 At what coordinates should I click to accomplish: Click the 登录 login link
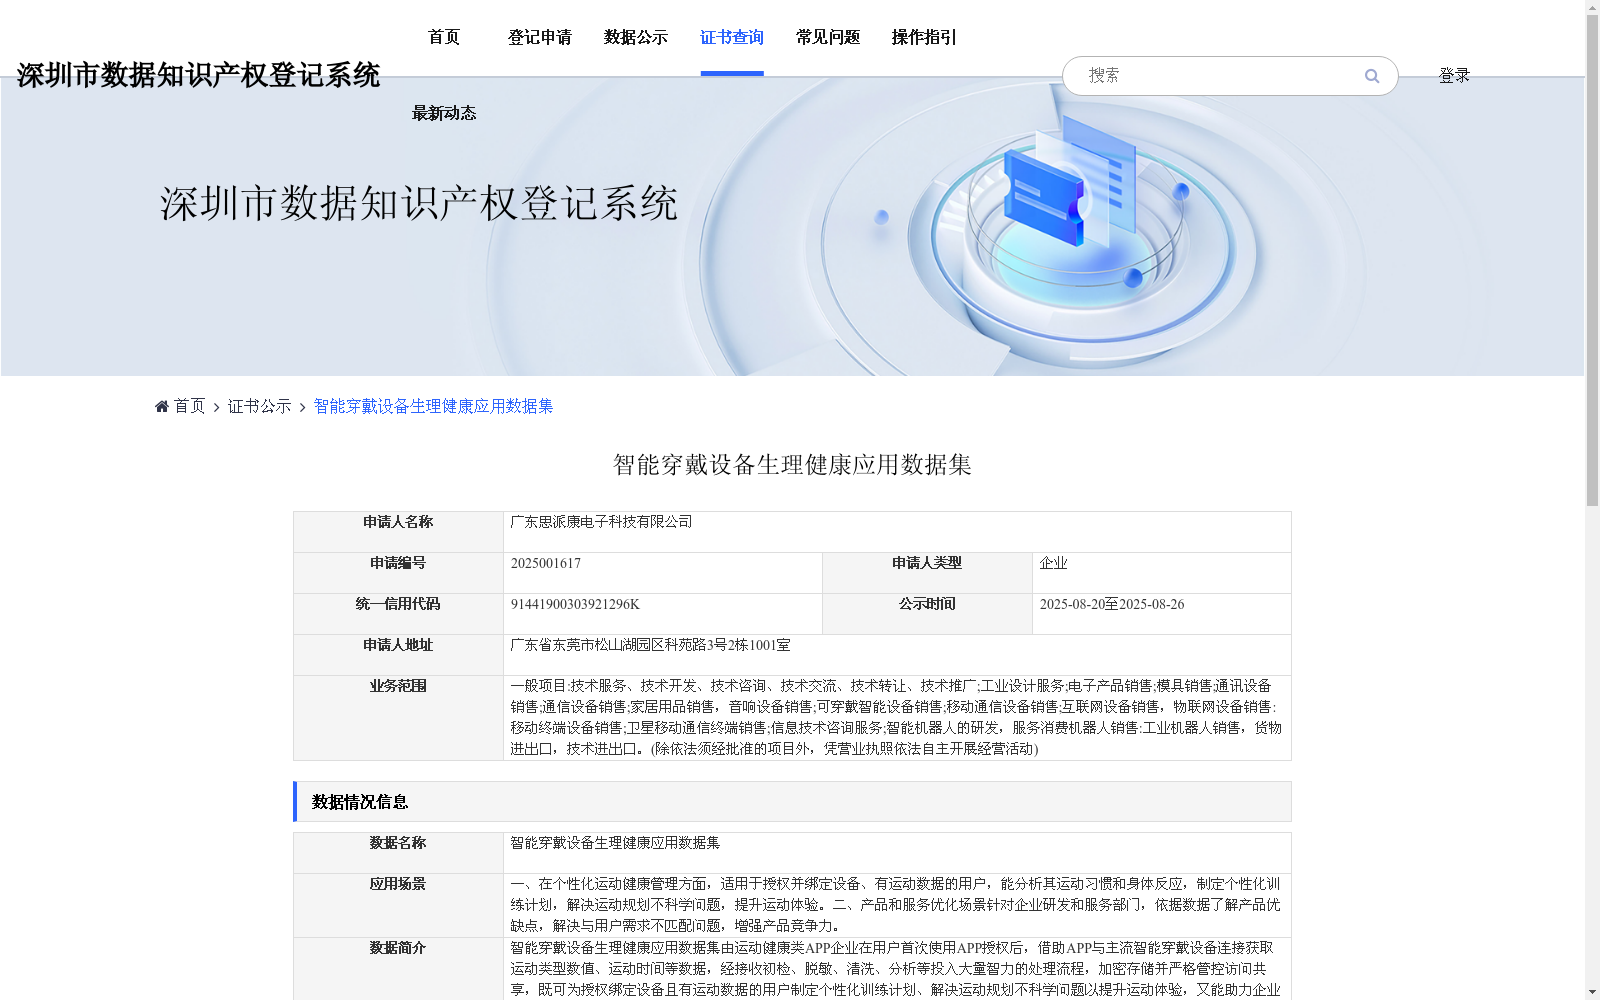click(x=1454, y=75)
